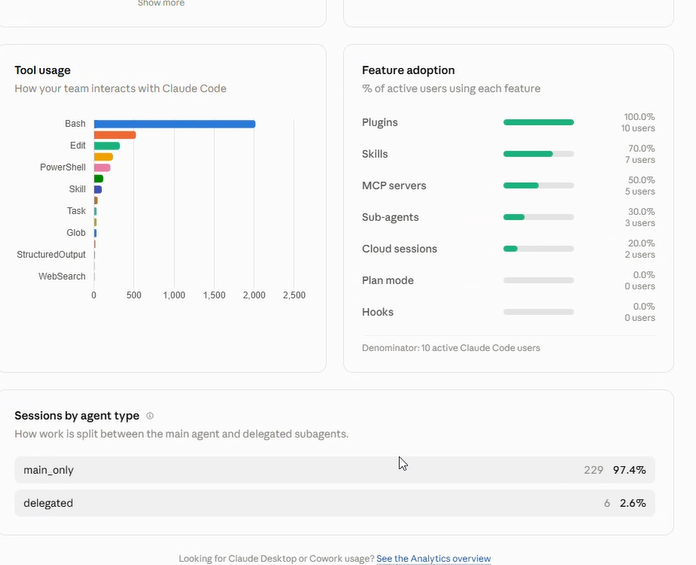Click the dark blue Skill bar
This screenshot has height=565, width=696.
pos(98,190)
